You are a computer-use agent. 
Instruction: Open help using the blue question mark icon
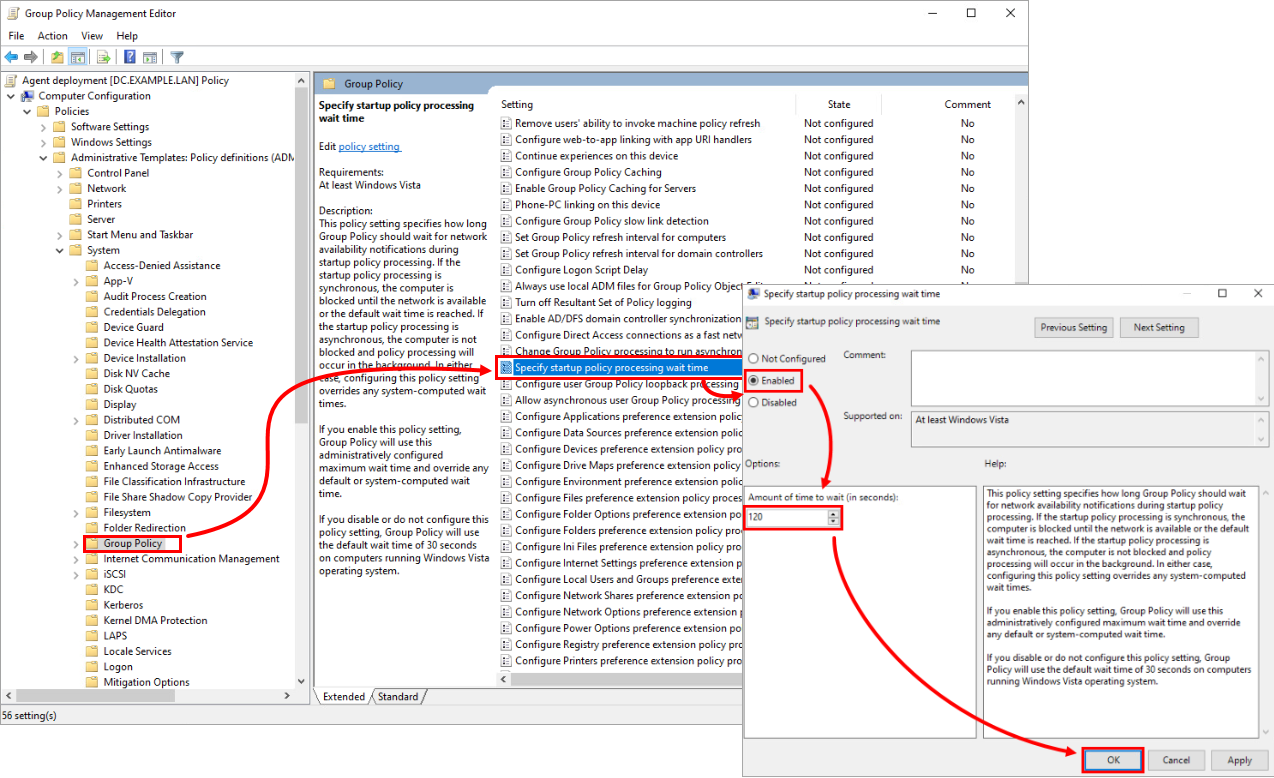point(130,57)
